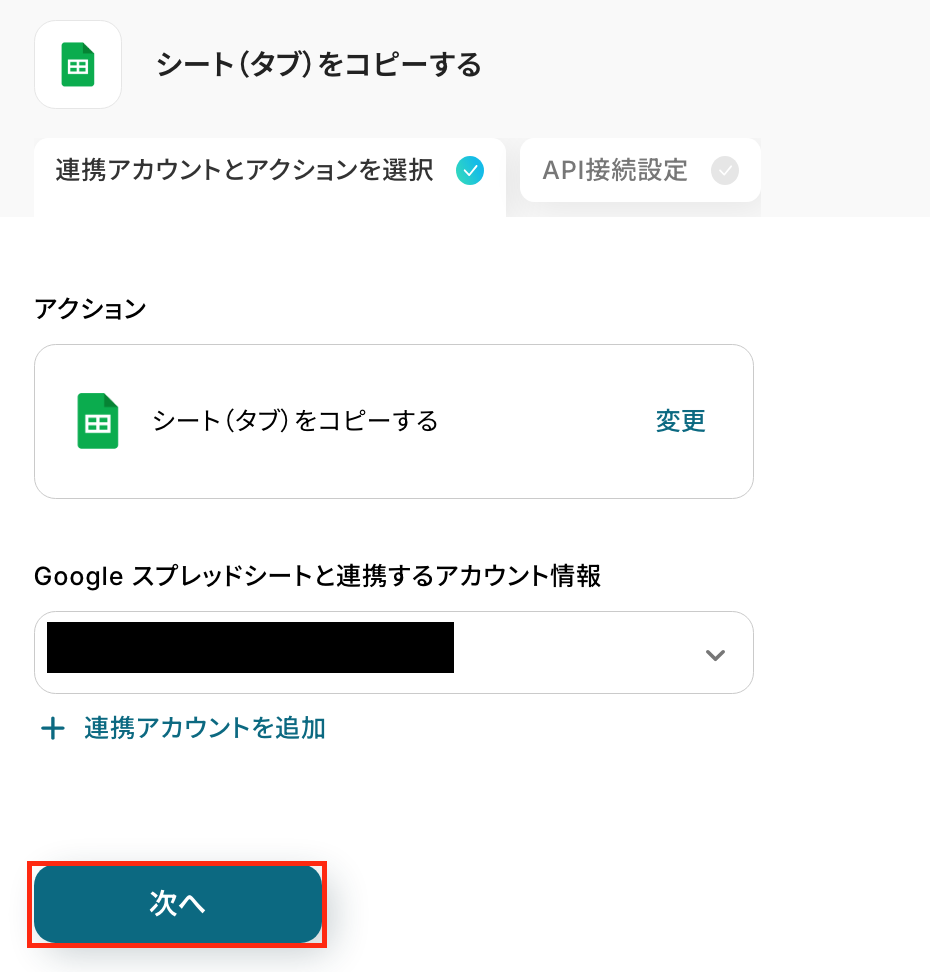
Task: Switch to the 連携アカウントとアクションを選択 tab
Action: coord(245,171)
